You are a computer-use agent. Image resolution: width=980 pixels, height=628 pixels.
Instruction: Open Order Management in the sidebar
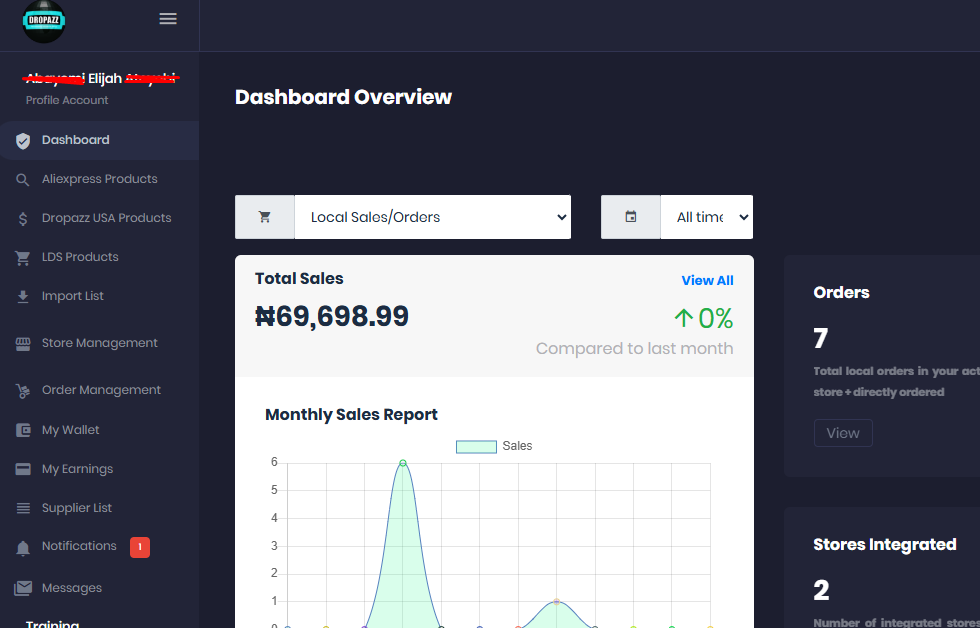pos(101,390)
